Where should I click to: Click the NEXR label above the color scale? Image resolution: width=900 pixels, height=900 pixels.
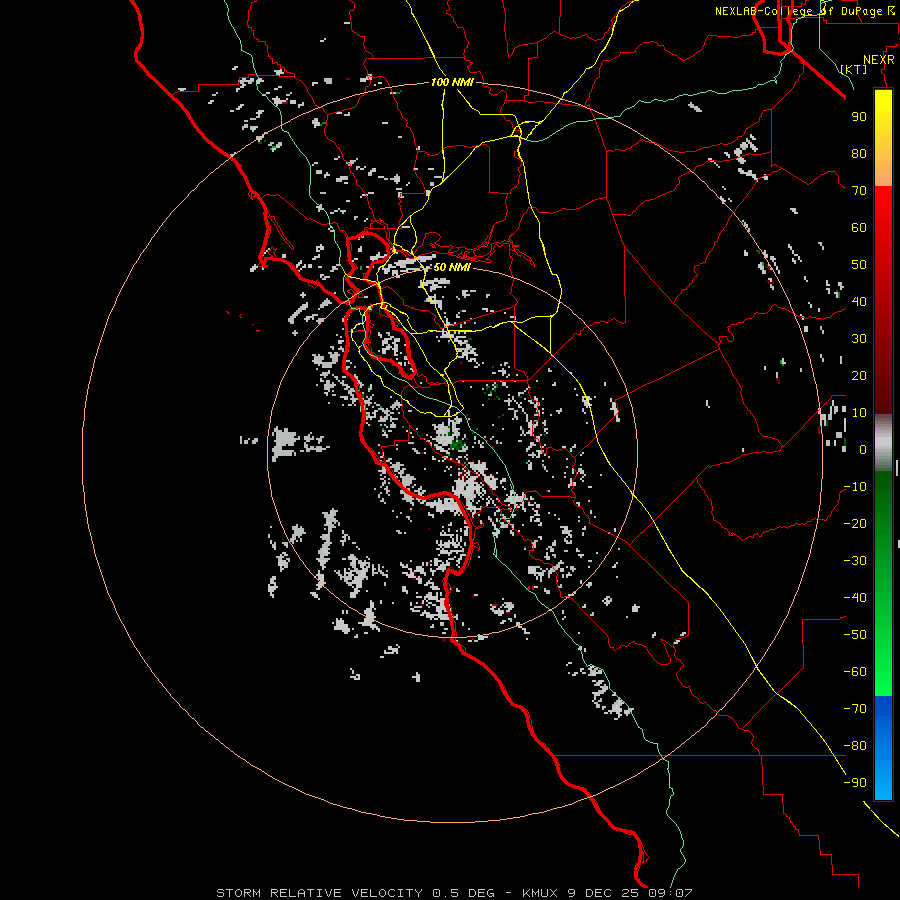(x=879, y=60)
